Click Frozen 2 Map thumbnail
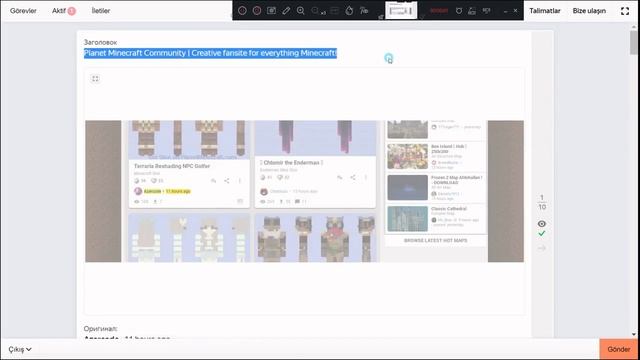The width and height of the screenshot is (640, 360). tap(407, 187)
